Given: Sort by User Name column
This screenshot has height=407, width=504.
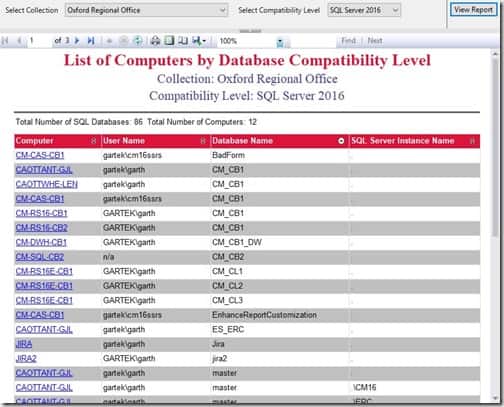Looking at the screenshot, I should pos(203,141).
